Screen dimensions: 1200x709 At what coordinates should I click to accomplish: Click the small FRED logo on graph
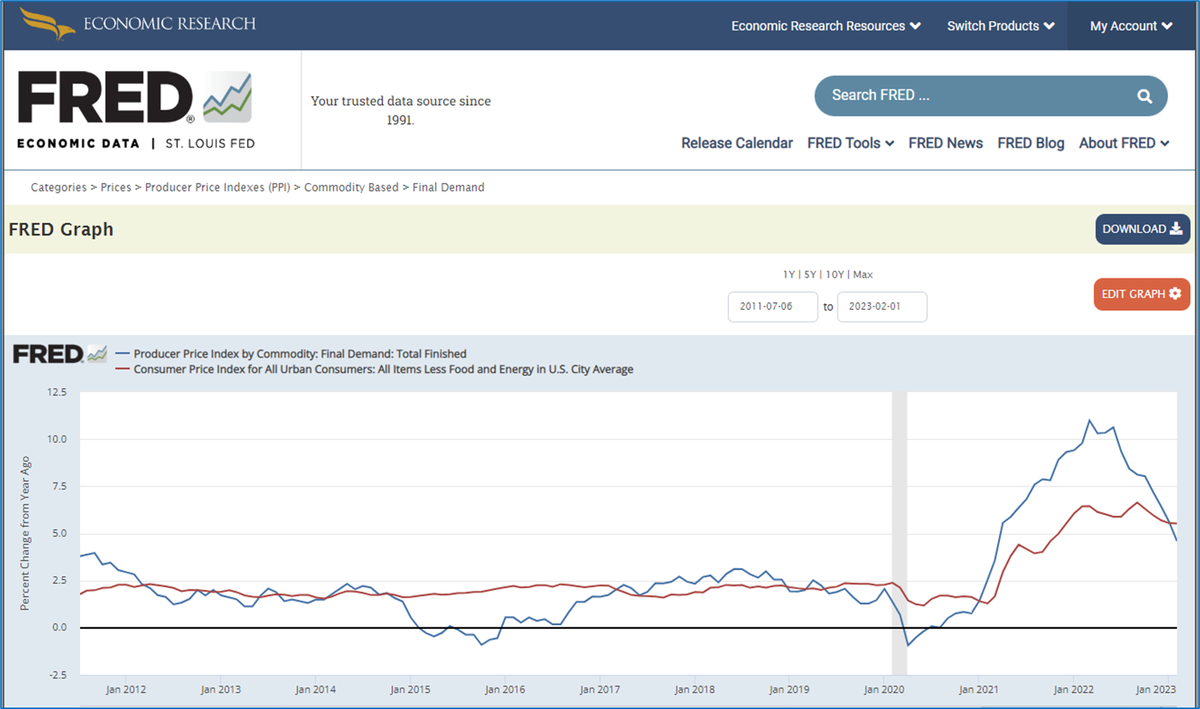point(60,353)
